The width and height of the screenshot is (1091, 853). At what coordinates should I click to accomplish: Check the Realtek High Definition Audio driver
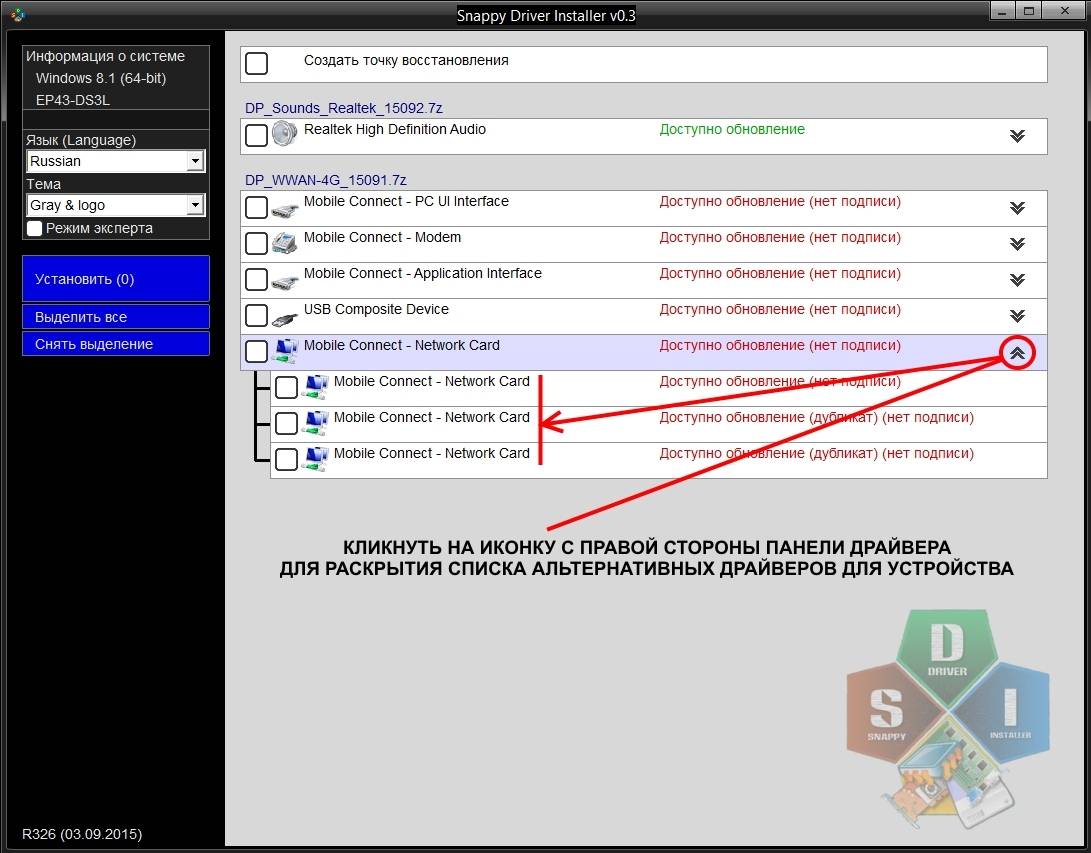coord(256,135)
